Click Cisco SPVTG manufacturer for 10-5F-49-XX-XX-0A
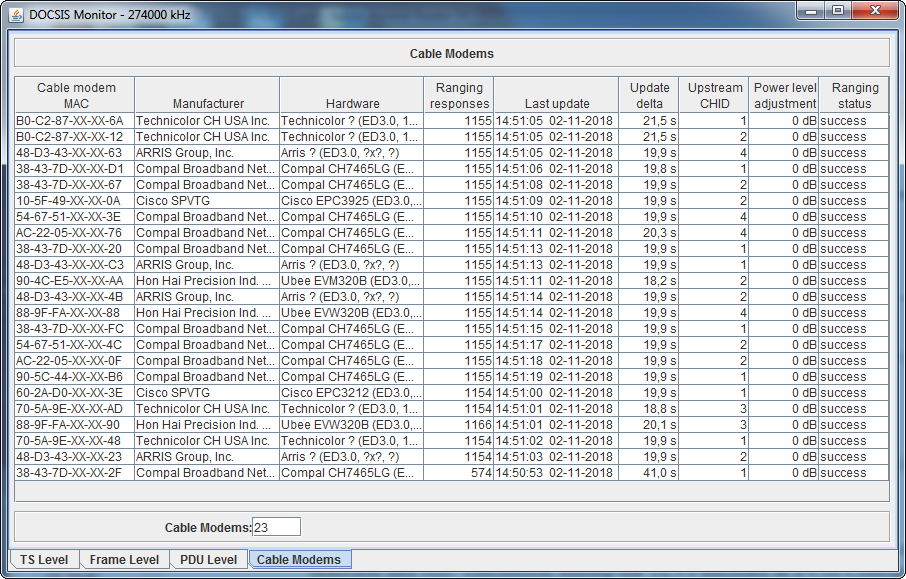 point(207,201)
